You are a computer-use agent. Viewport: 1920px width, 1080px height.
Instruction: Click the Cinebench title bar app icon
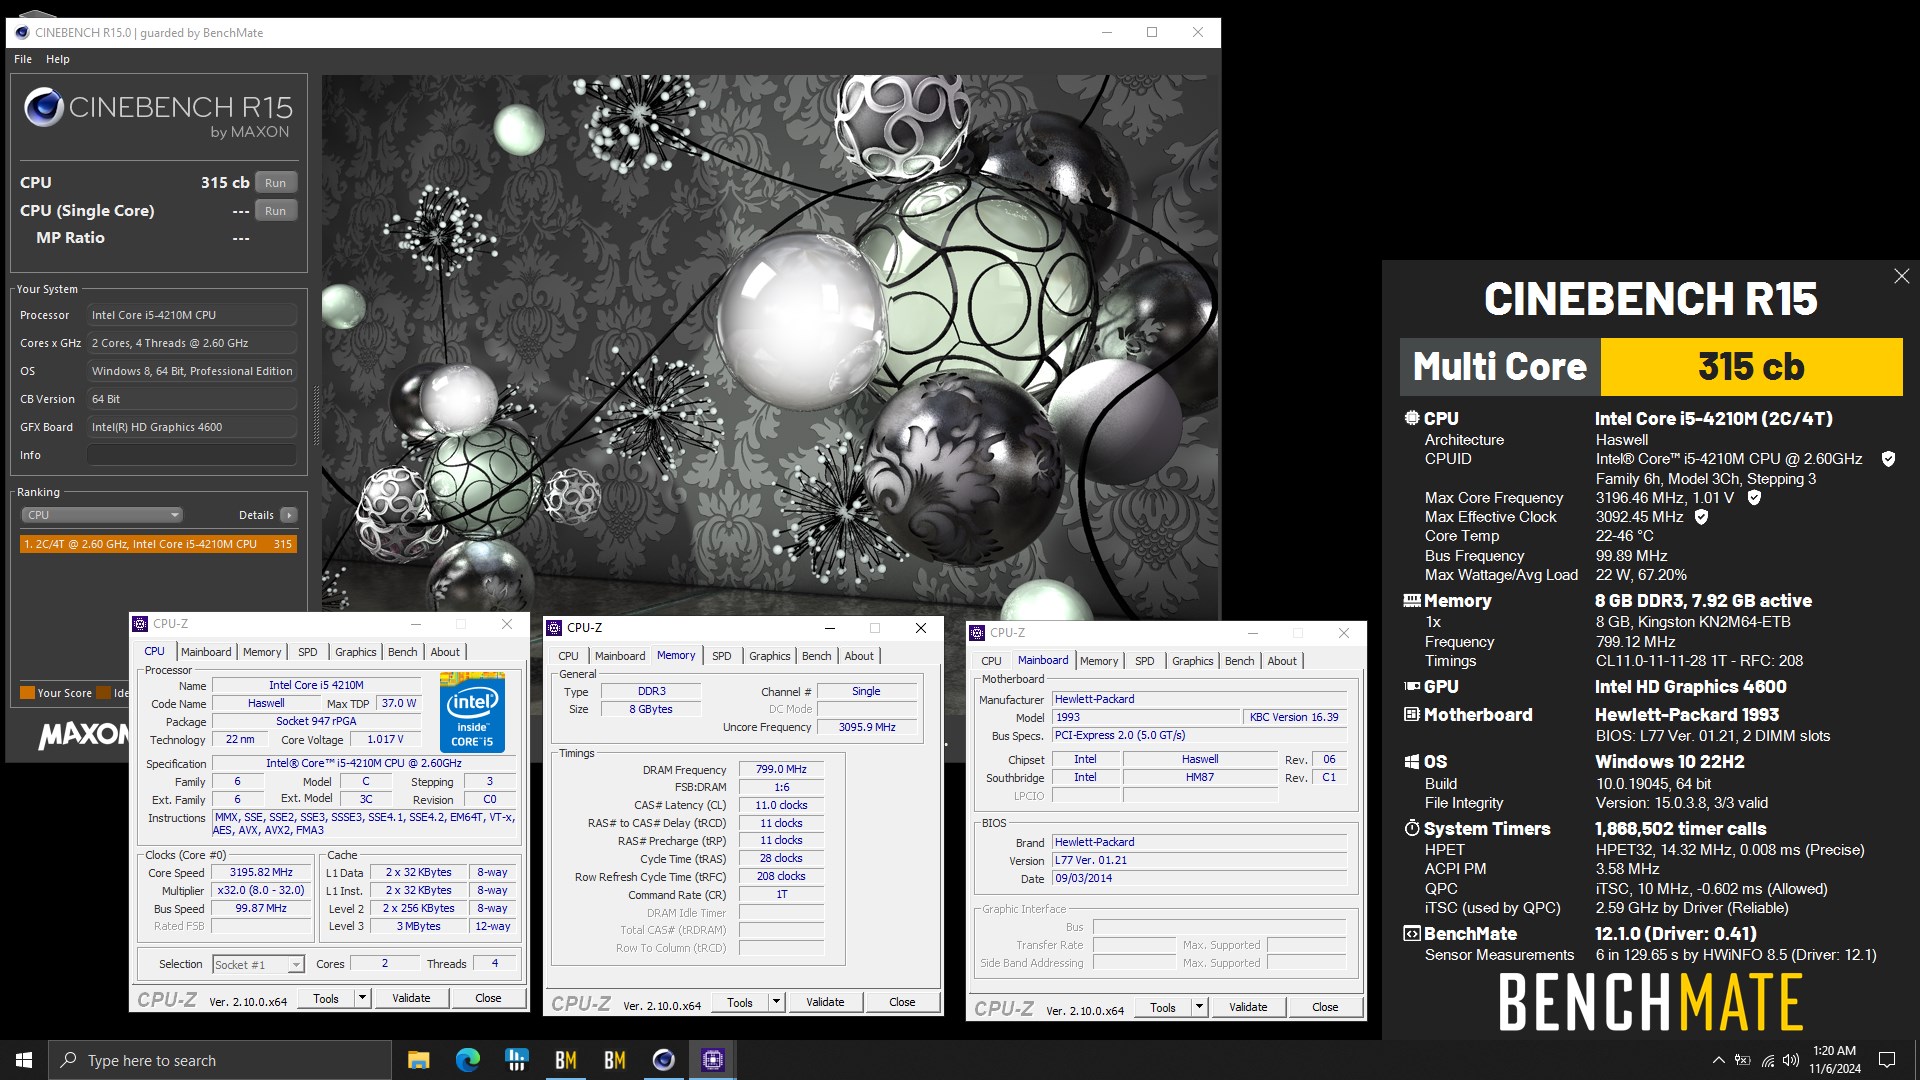tap(22, 32)
